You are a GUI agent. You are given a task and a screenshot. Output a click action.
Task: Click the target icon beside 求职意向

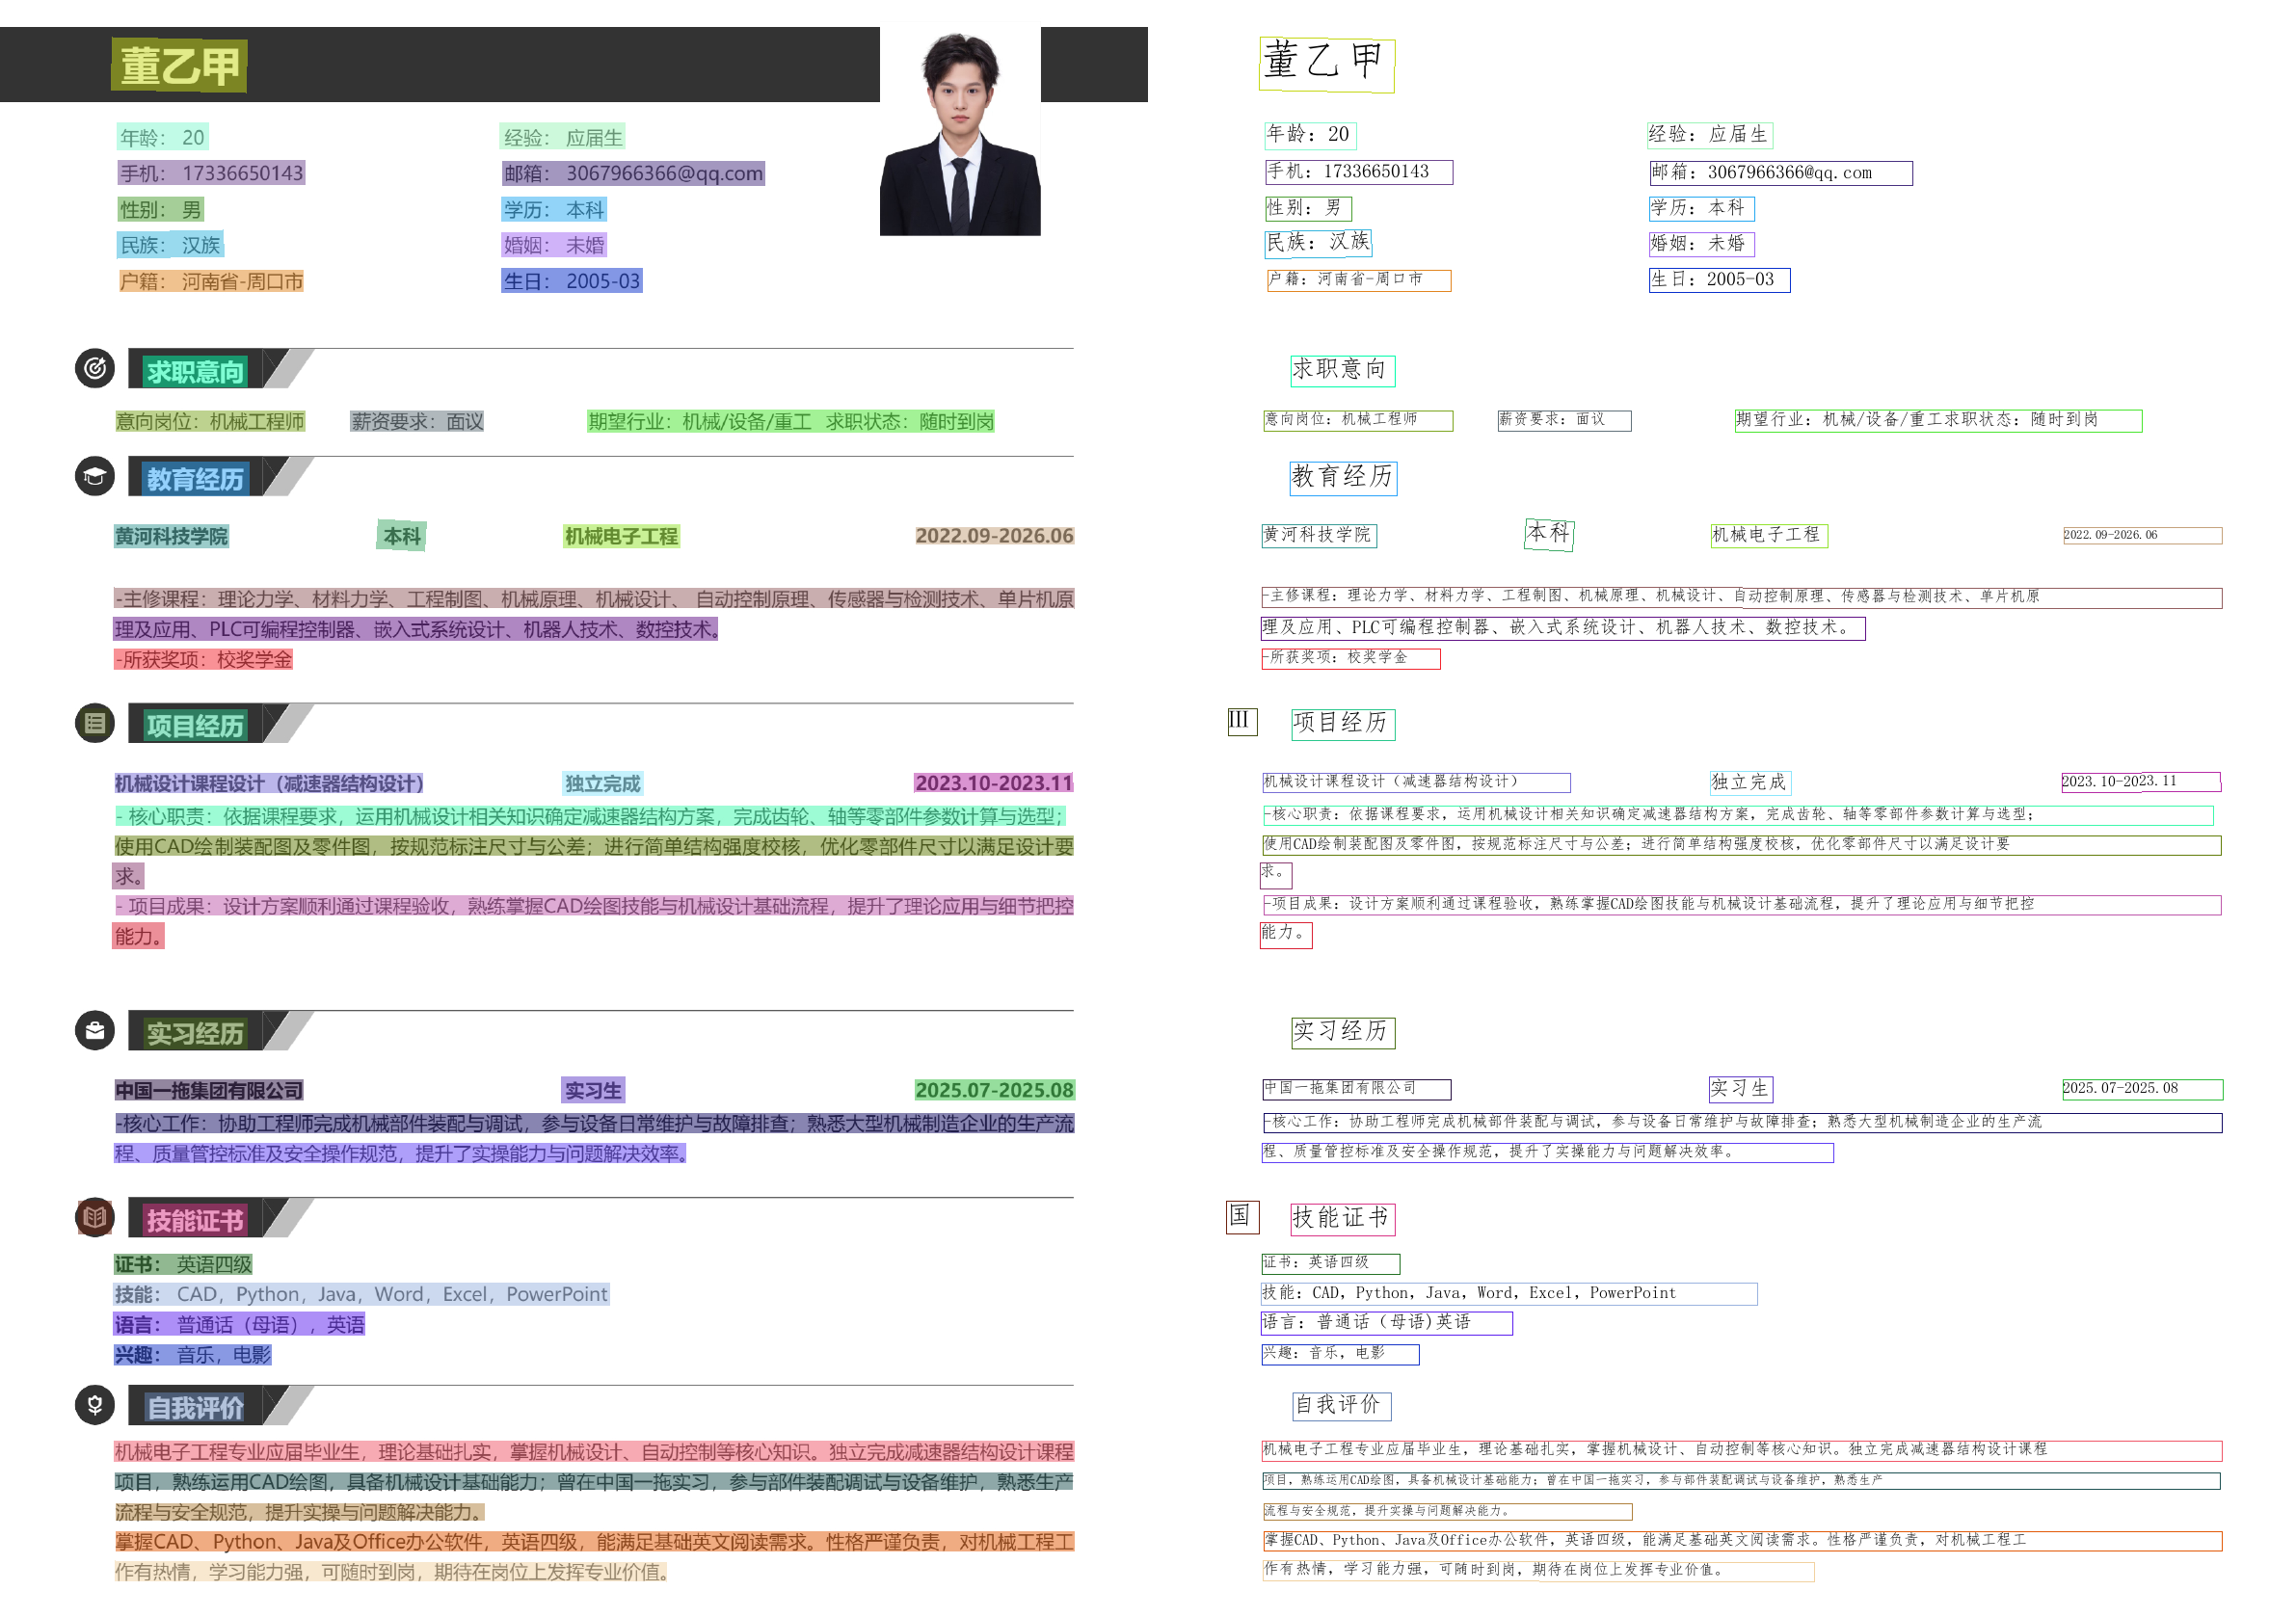tap(95, 369)
